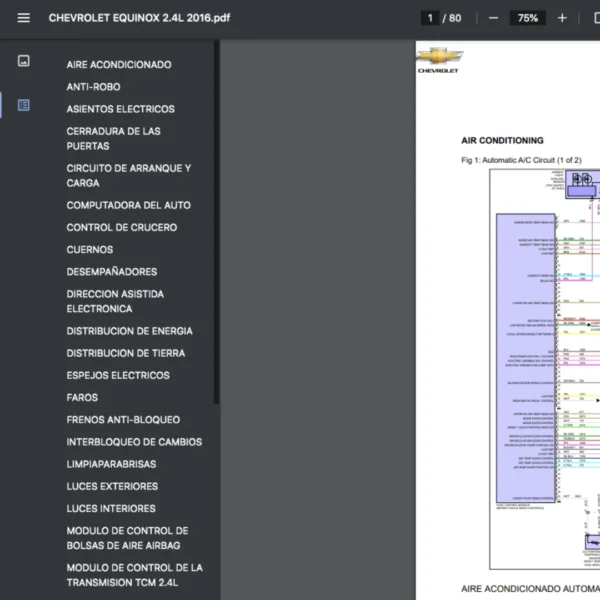Go to the LIMPIAPARABRISAS bookmark
This screenshot has height=600, width=600.
pyautogui.click(x=111, y=464)
